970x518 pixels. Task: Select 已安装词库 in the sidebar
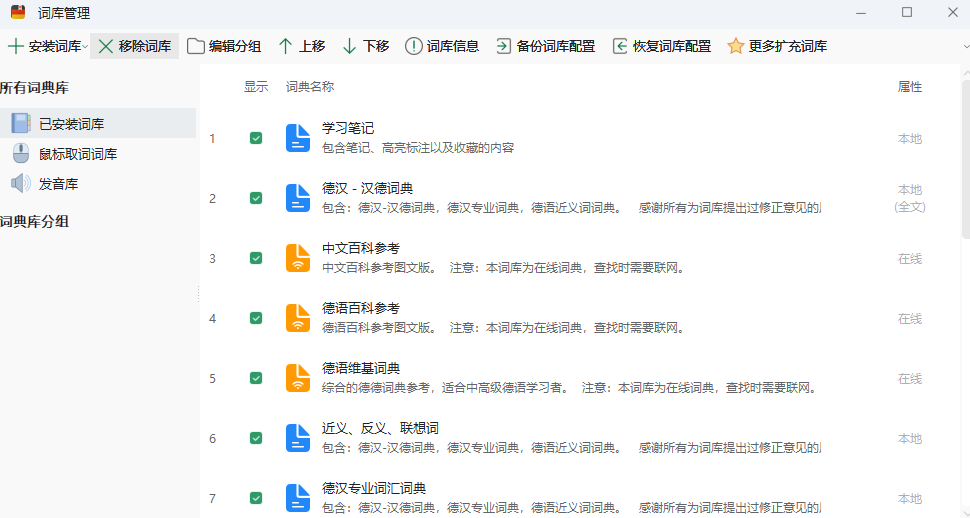(x=71, y=124)
